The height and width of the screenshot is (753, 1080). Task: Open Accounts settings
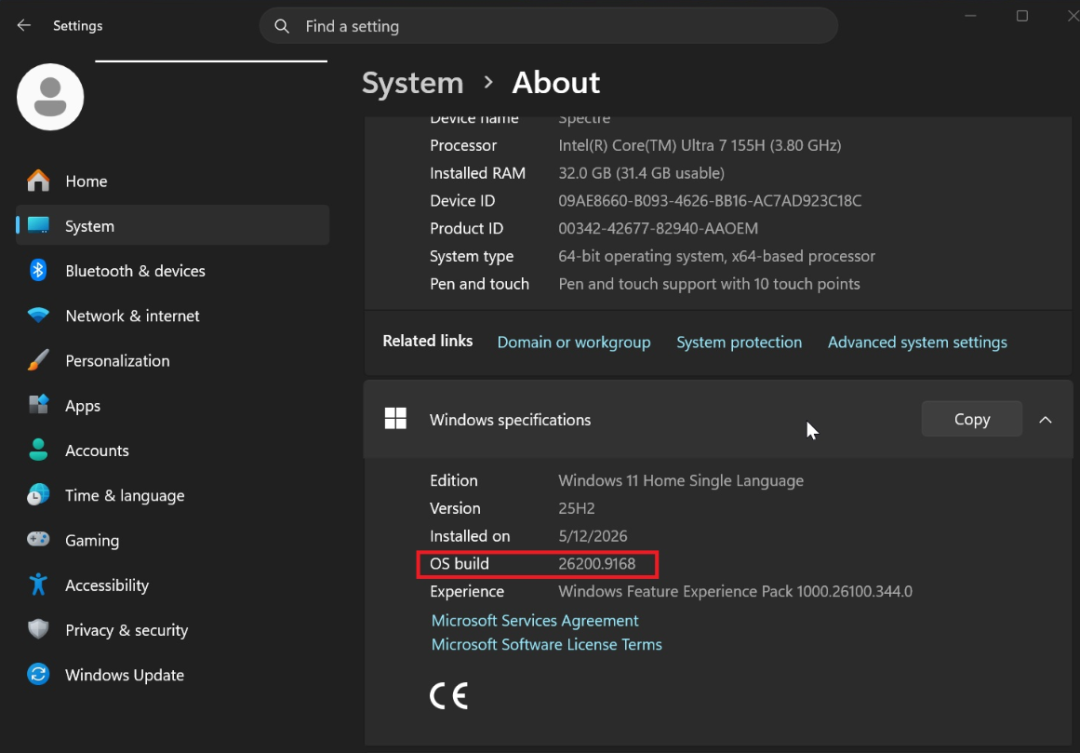172,450
